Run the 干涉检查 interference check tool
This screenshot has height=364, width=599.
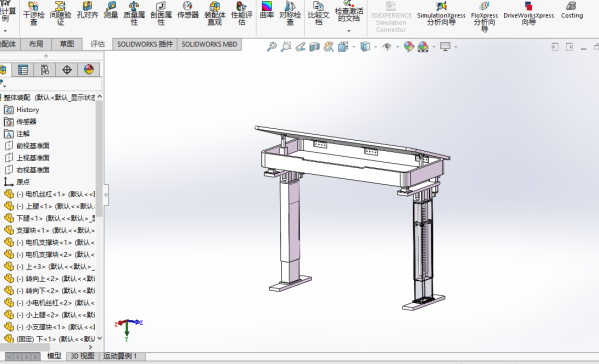pos(34,13)
